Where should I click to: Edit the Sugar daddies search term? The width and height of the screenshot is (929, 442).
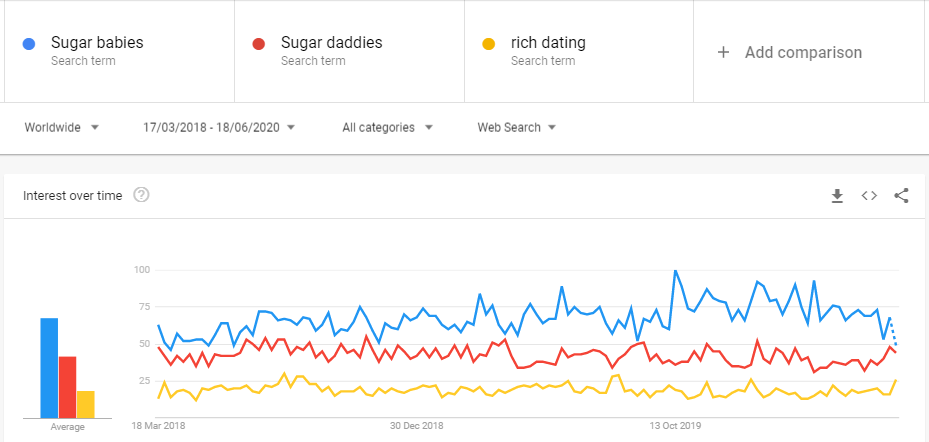(331, 43)
